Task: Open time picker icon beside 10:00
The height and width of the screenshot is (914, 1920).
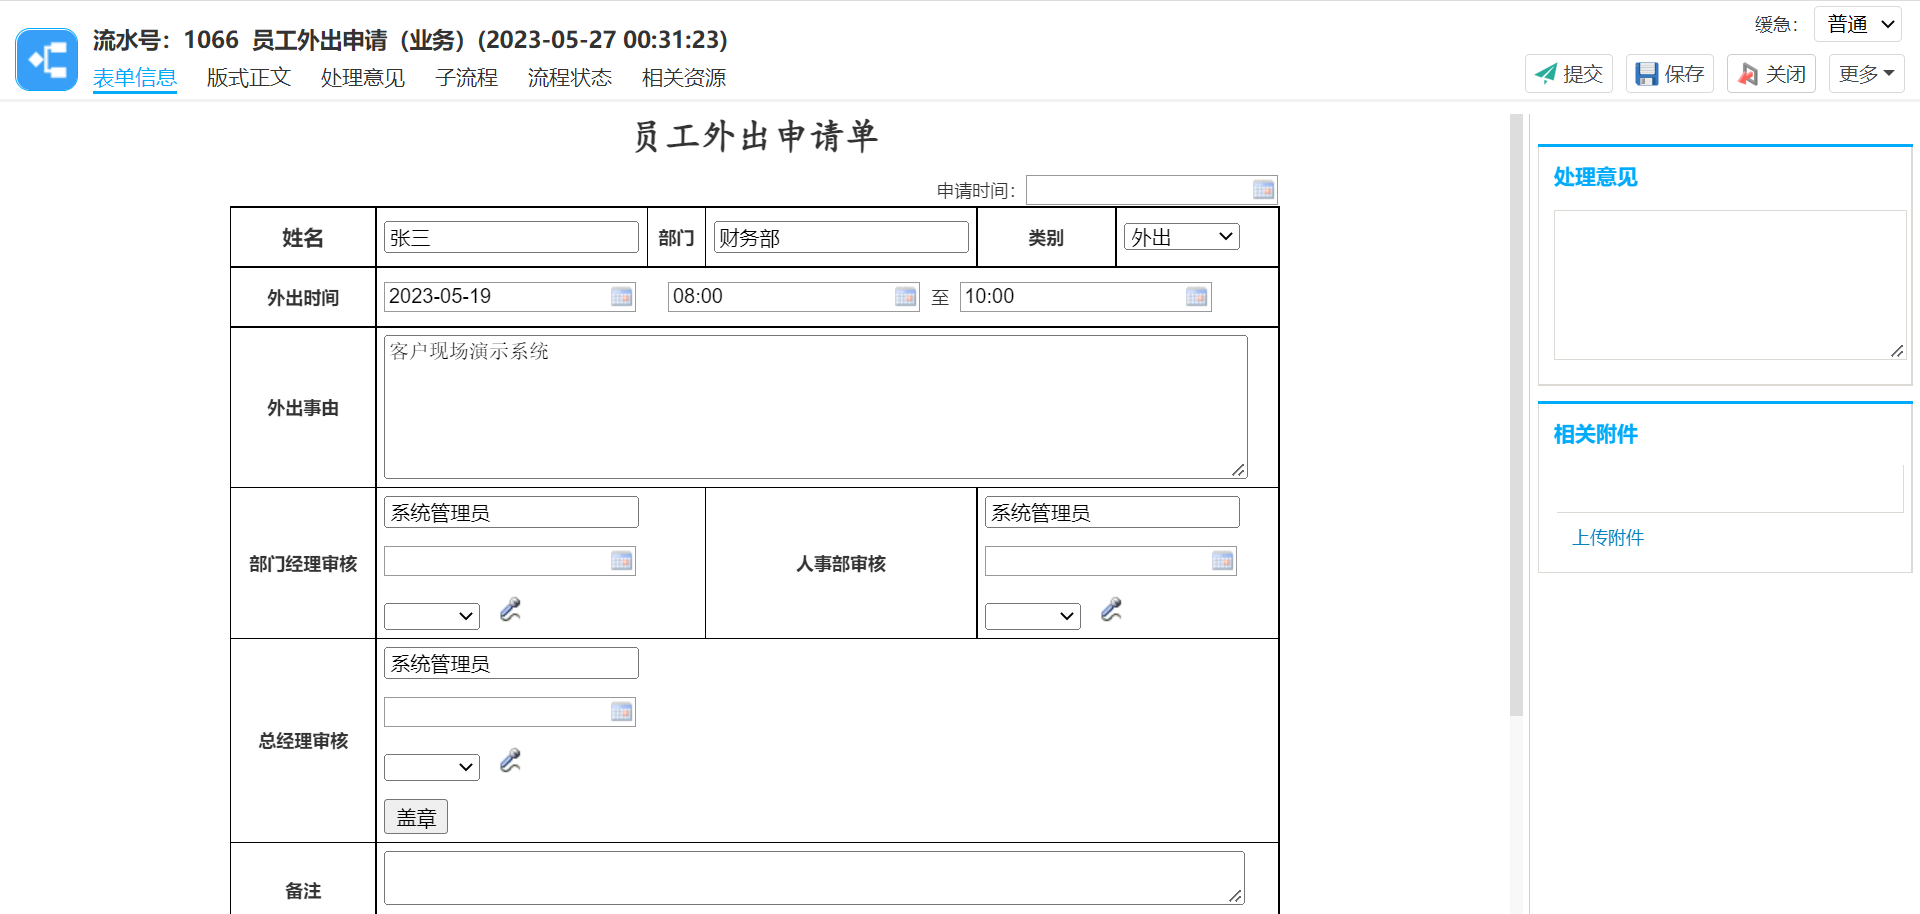Action: tap(1197, 297)
